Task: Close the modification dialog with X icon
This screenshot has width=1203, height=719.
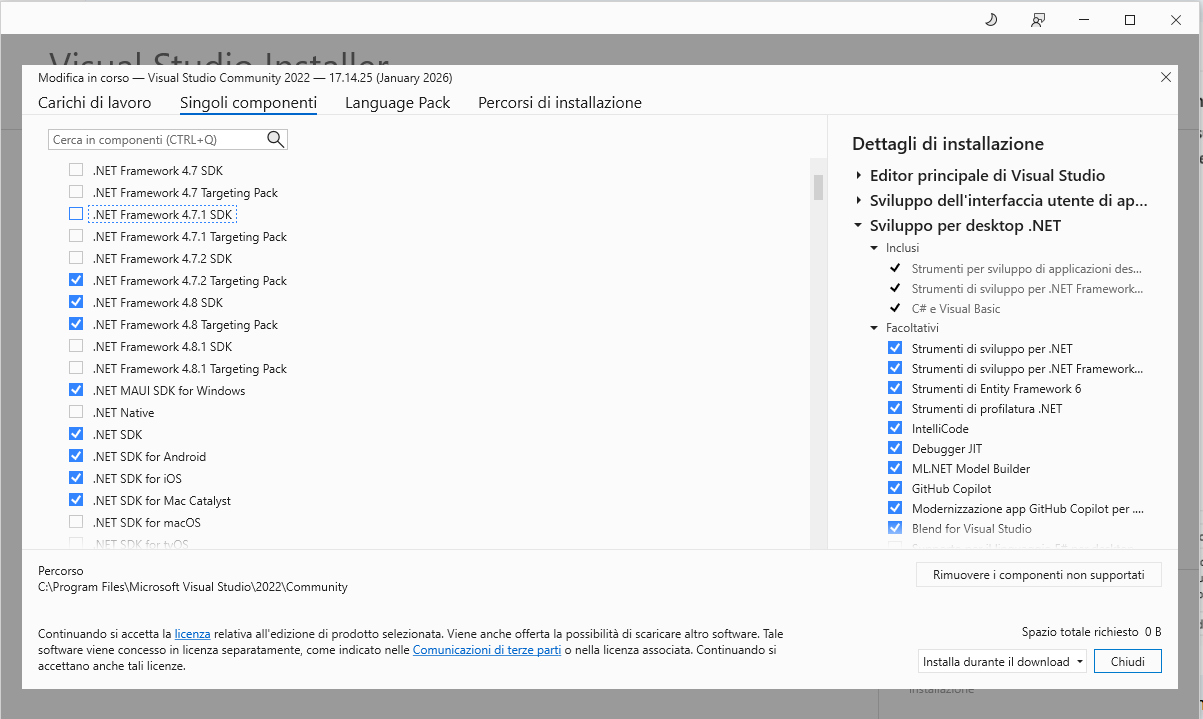Action: [1165, 77]
